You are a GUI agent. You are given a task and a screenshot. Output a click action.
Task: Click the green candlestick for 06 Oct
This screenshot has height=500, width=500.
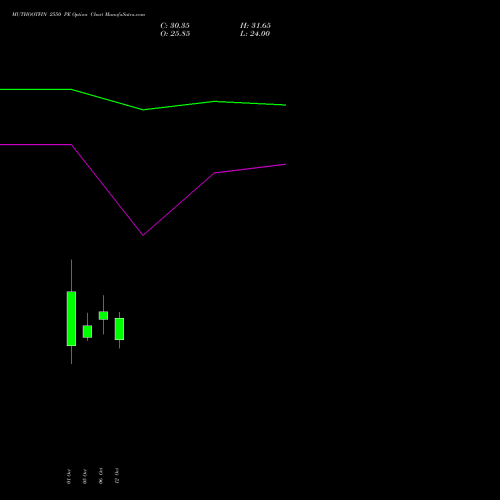pyautogui.click(x=103, y=315)
